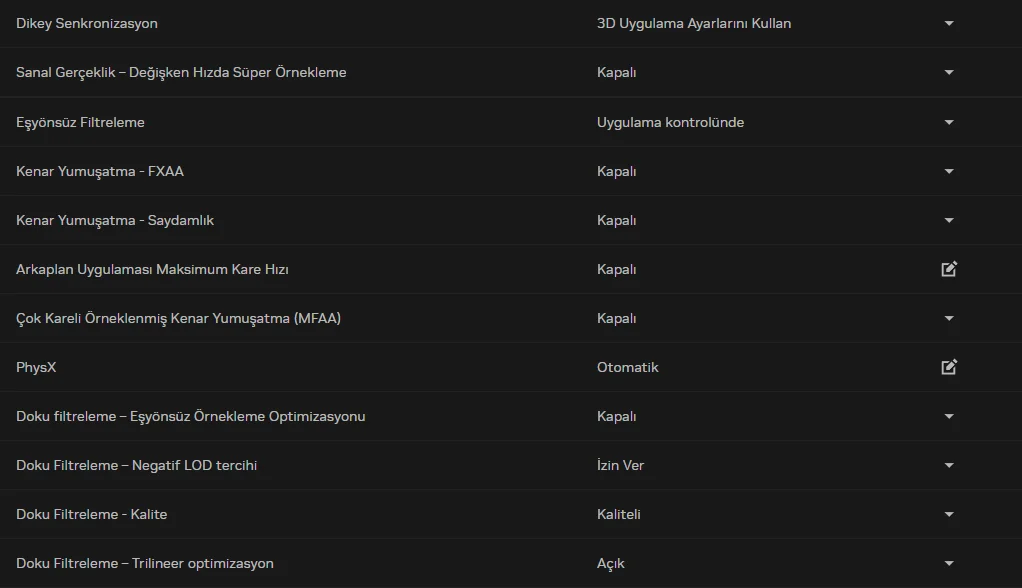Screen dimensions: 1022x588
Task: Click the Otomatik value for PhysX
Action: pos(628,367)
